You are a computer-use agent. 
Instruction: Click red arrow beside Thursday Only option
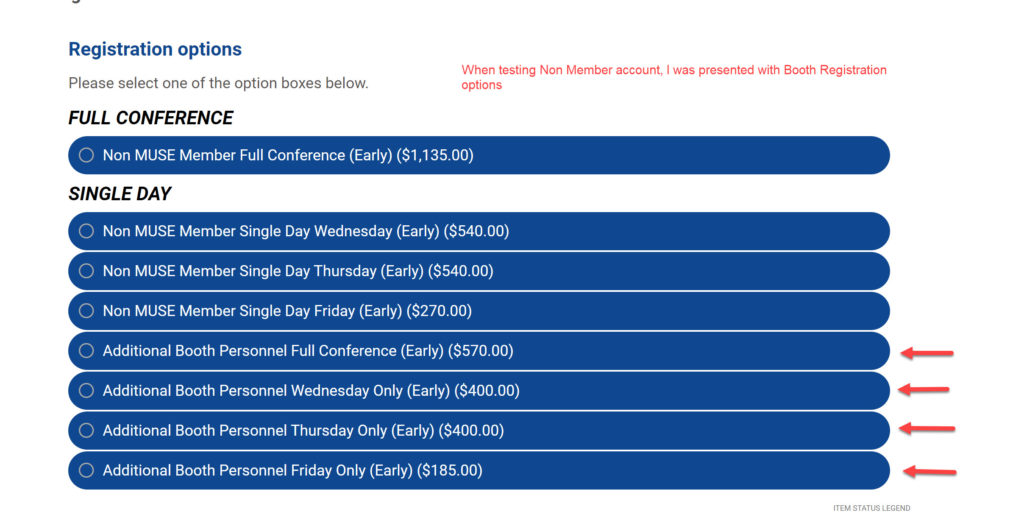[927, 429]
